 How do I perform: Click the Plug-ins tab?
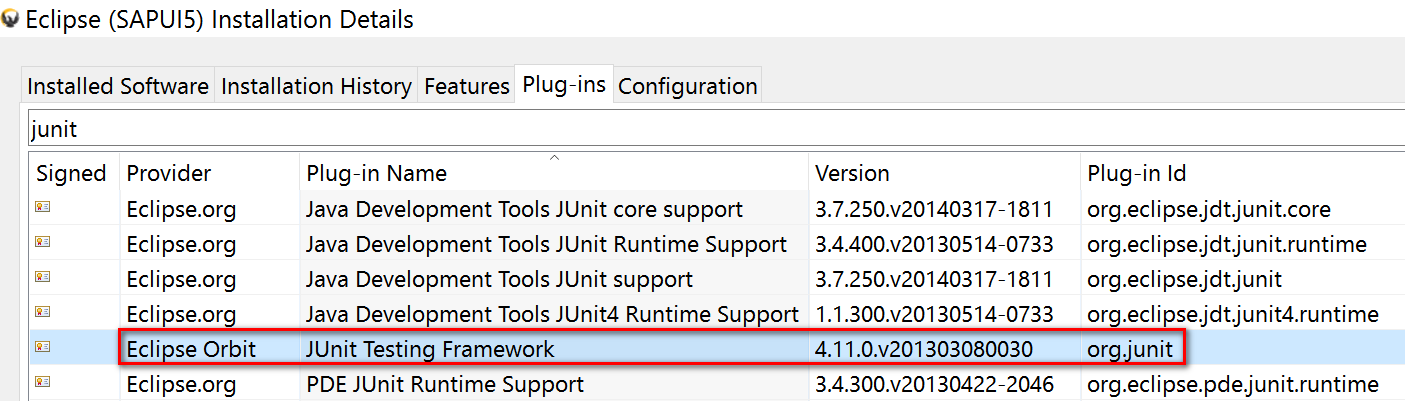tap(564, 85)
